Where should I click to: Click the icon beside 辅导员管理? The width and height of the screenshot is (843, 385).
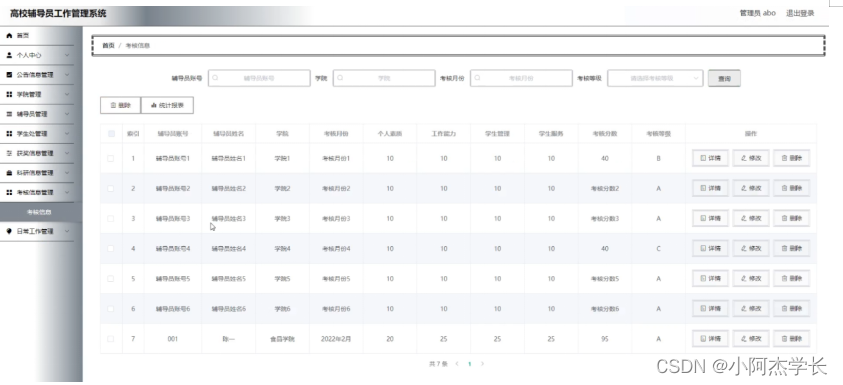(9, 114)
